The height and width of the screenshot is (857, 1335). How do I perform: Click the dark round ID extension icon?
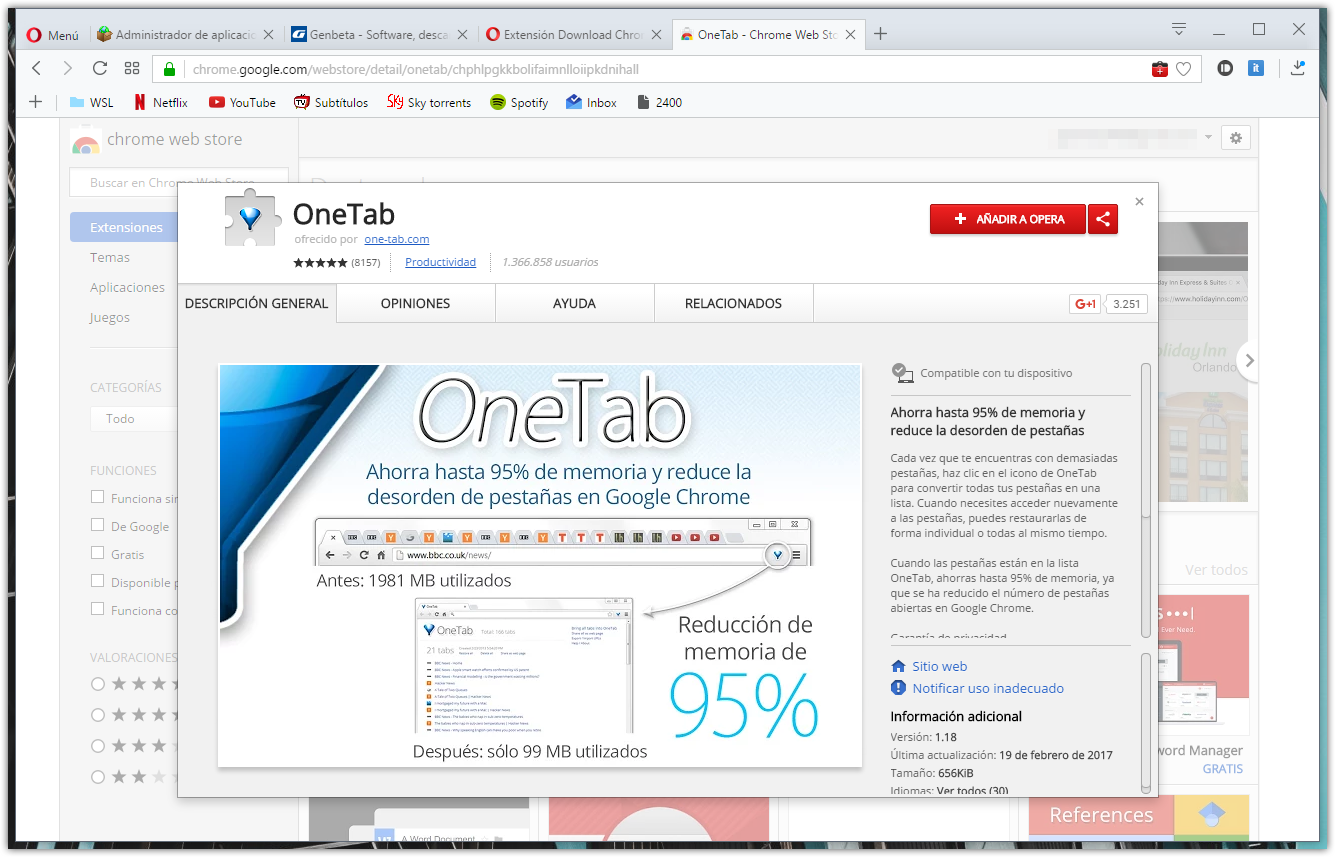point(1224,69)
